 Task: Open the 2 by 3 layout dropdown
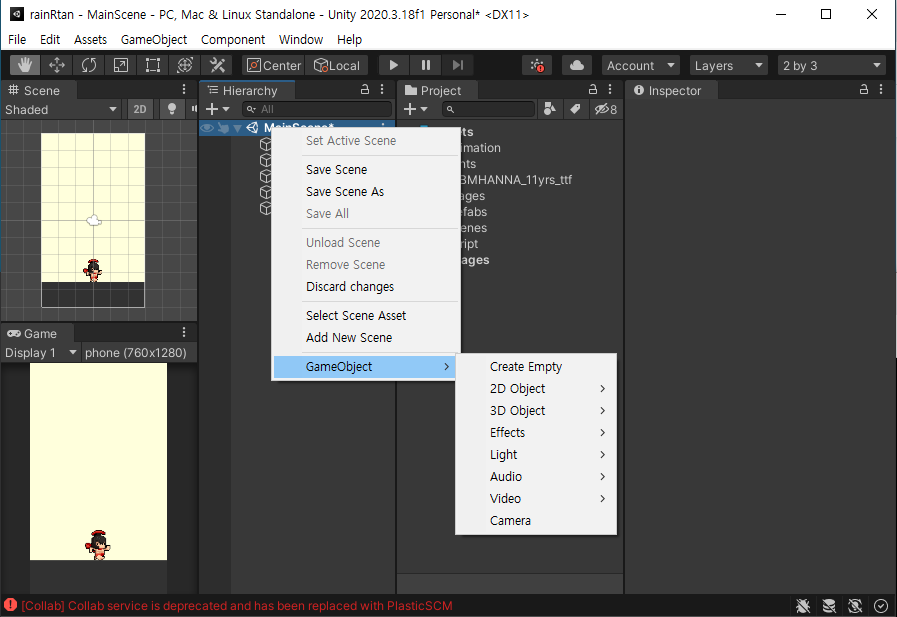(831, 65)
